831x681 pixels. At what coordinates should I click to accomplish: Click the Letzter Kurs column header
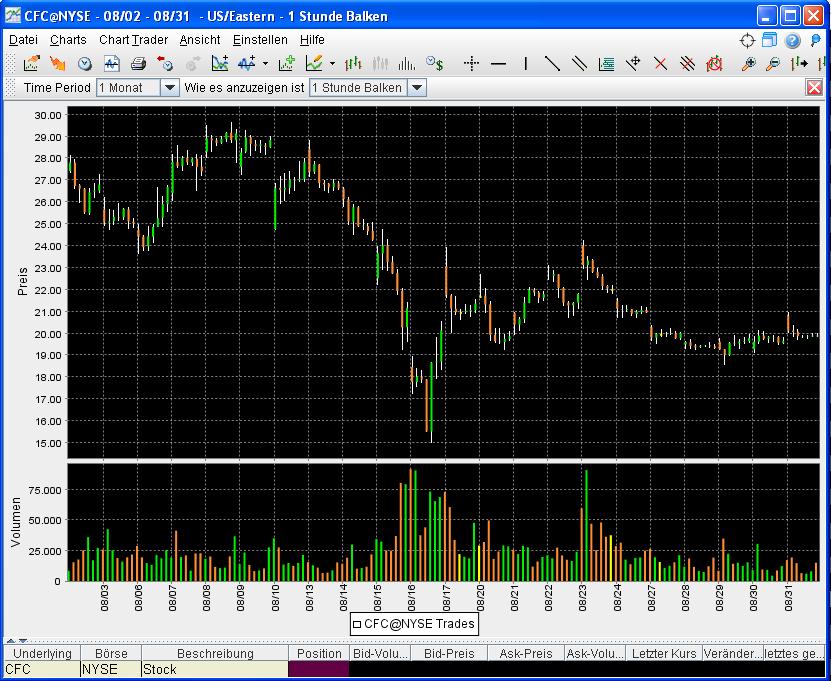(664, 653)
